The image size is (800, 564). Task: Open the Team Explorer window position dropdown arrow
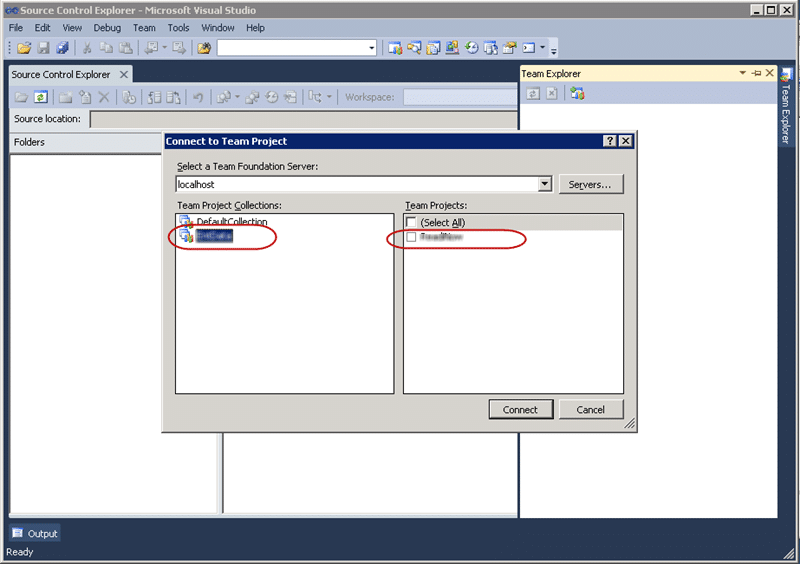click(742, 73)
